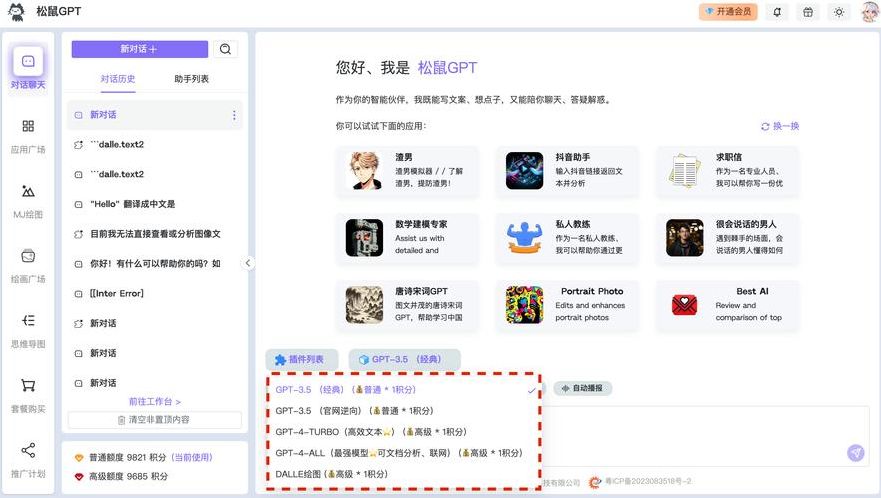Image resolution: width=881 pixels, height=498 pixels.
Task: Open the 你好！有什么可以帮助你的吗 conversation
Action: pos(155,264)
